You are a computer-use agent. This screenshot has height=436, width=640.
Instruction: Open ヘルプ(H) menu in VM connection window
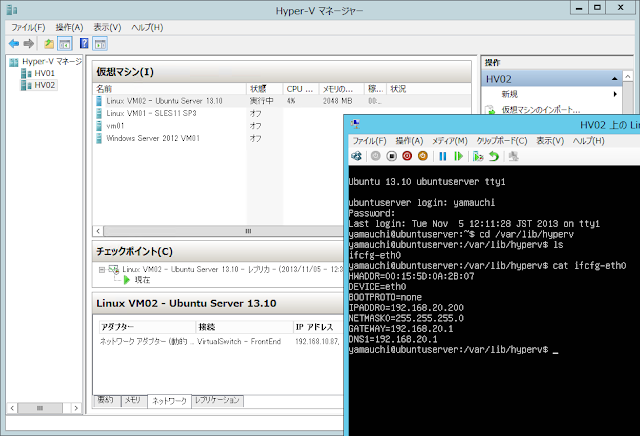click(x=589, y=141)
